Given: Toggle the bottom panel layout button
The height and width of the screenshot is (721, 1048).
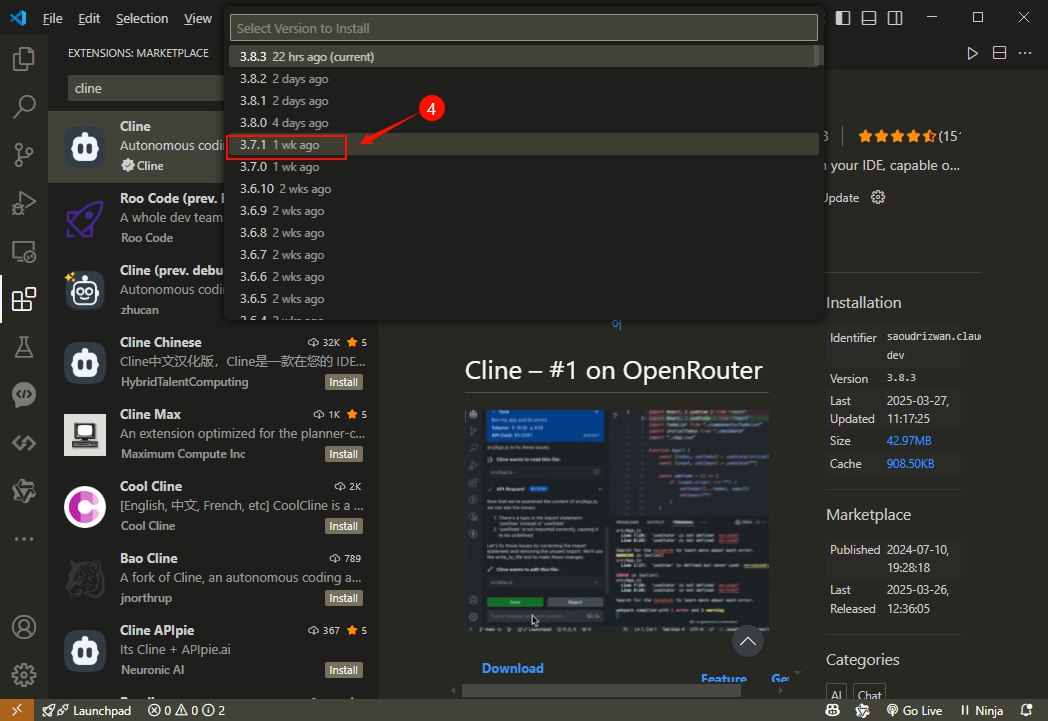Looking at the screenshot, I should (869, 18).
